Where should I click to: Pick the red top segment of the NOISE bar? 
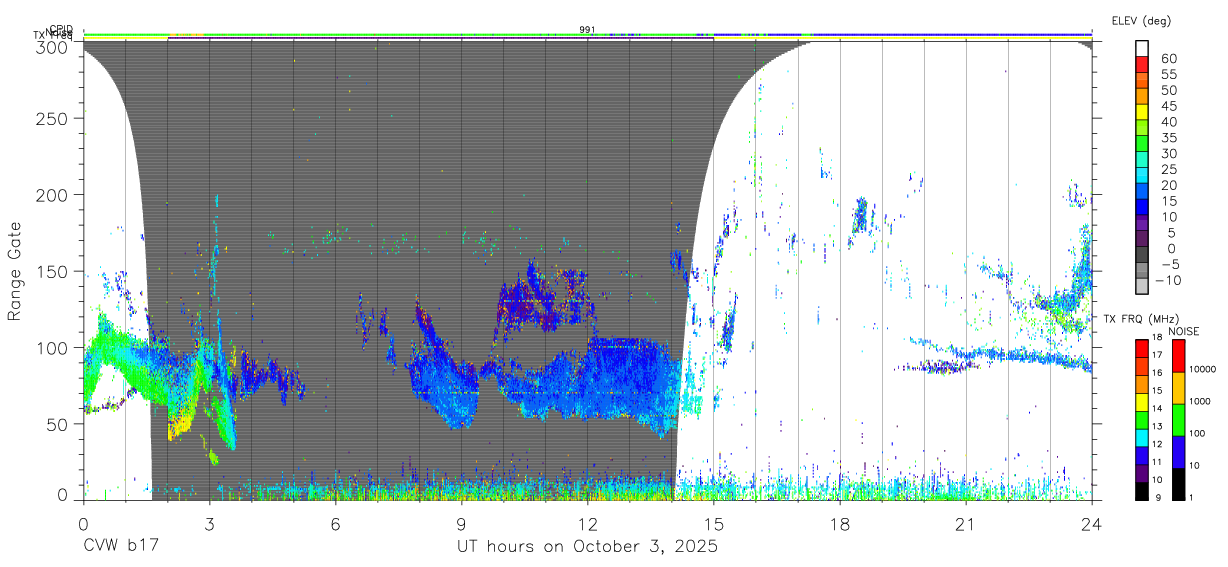point(1179,356)
